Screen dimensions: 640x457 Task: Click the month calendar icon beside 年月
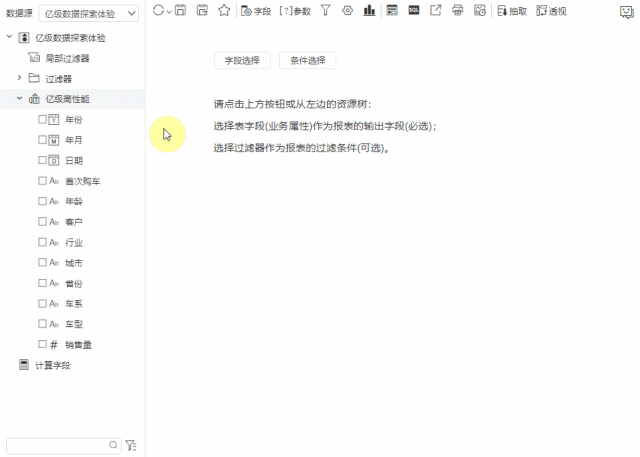coord(54,140)
